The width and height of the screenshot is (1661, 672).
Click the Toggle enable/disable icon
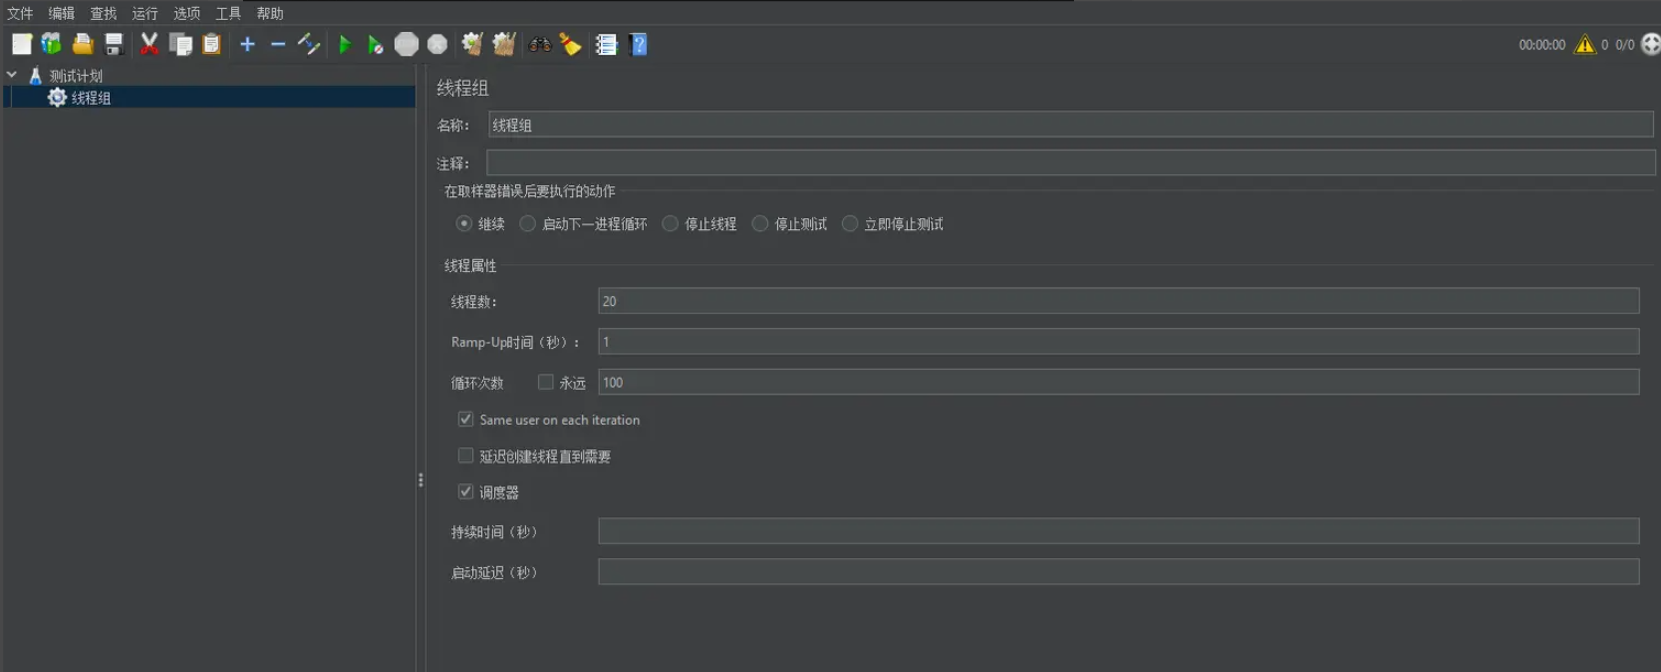tap(309, 44)
